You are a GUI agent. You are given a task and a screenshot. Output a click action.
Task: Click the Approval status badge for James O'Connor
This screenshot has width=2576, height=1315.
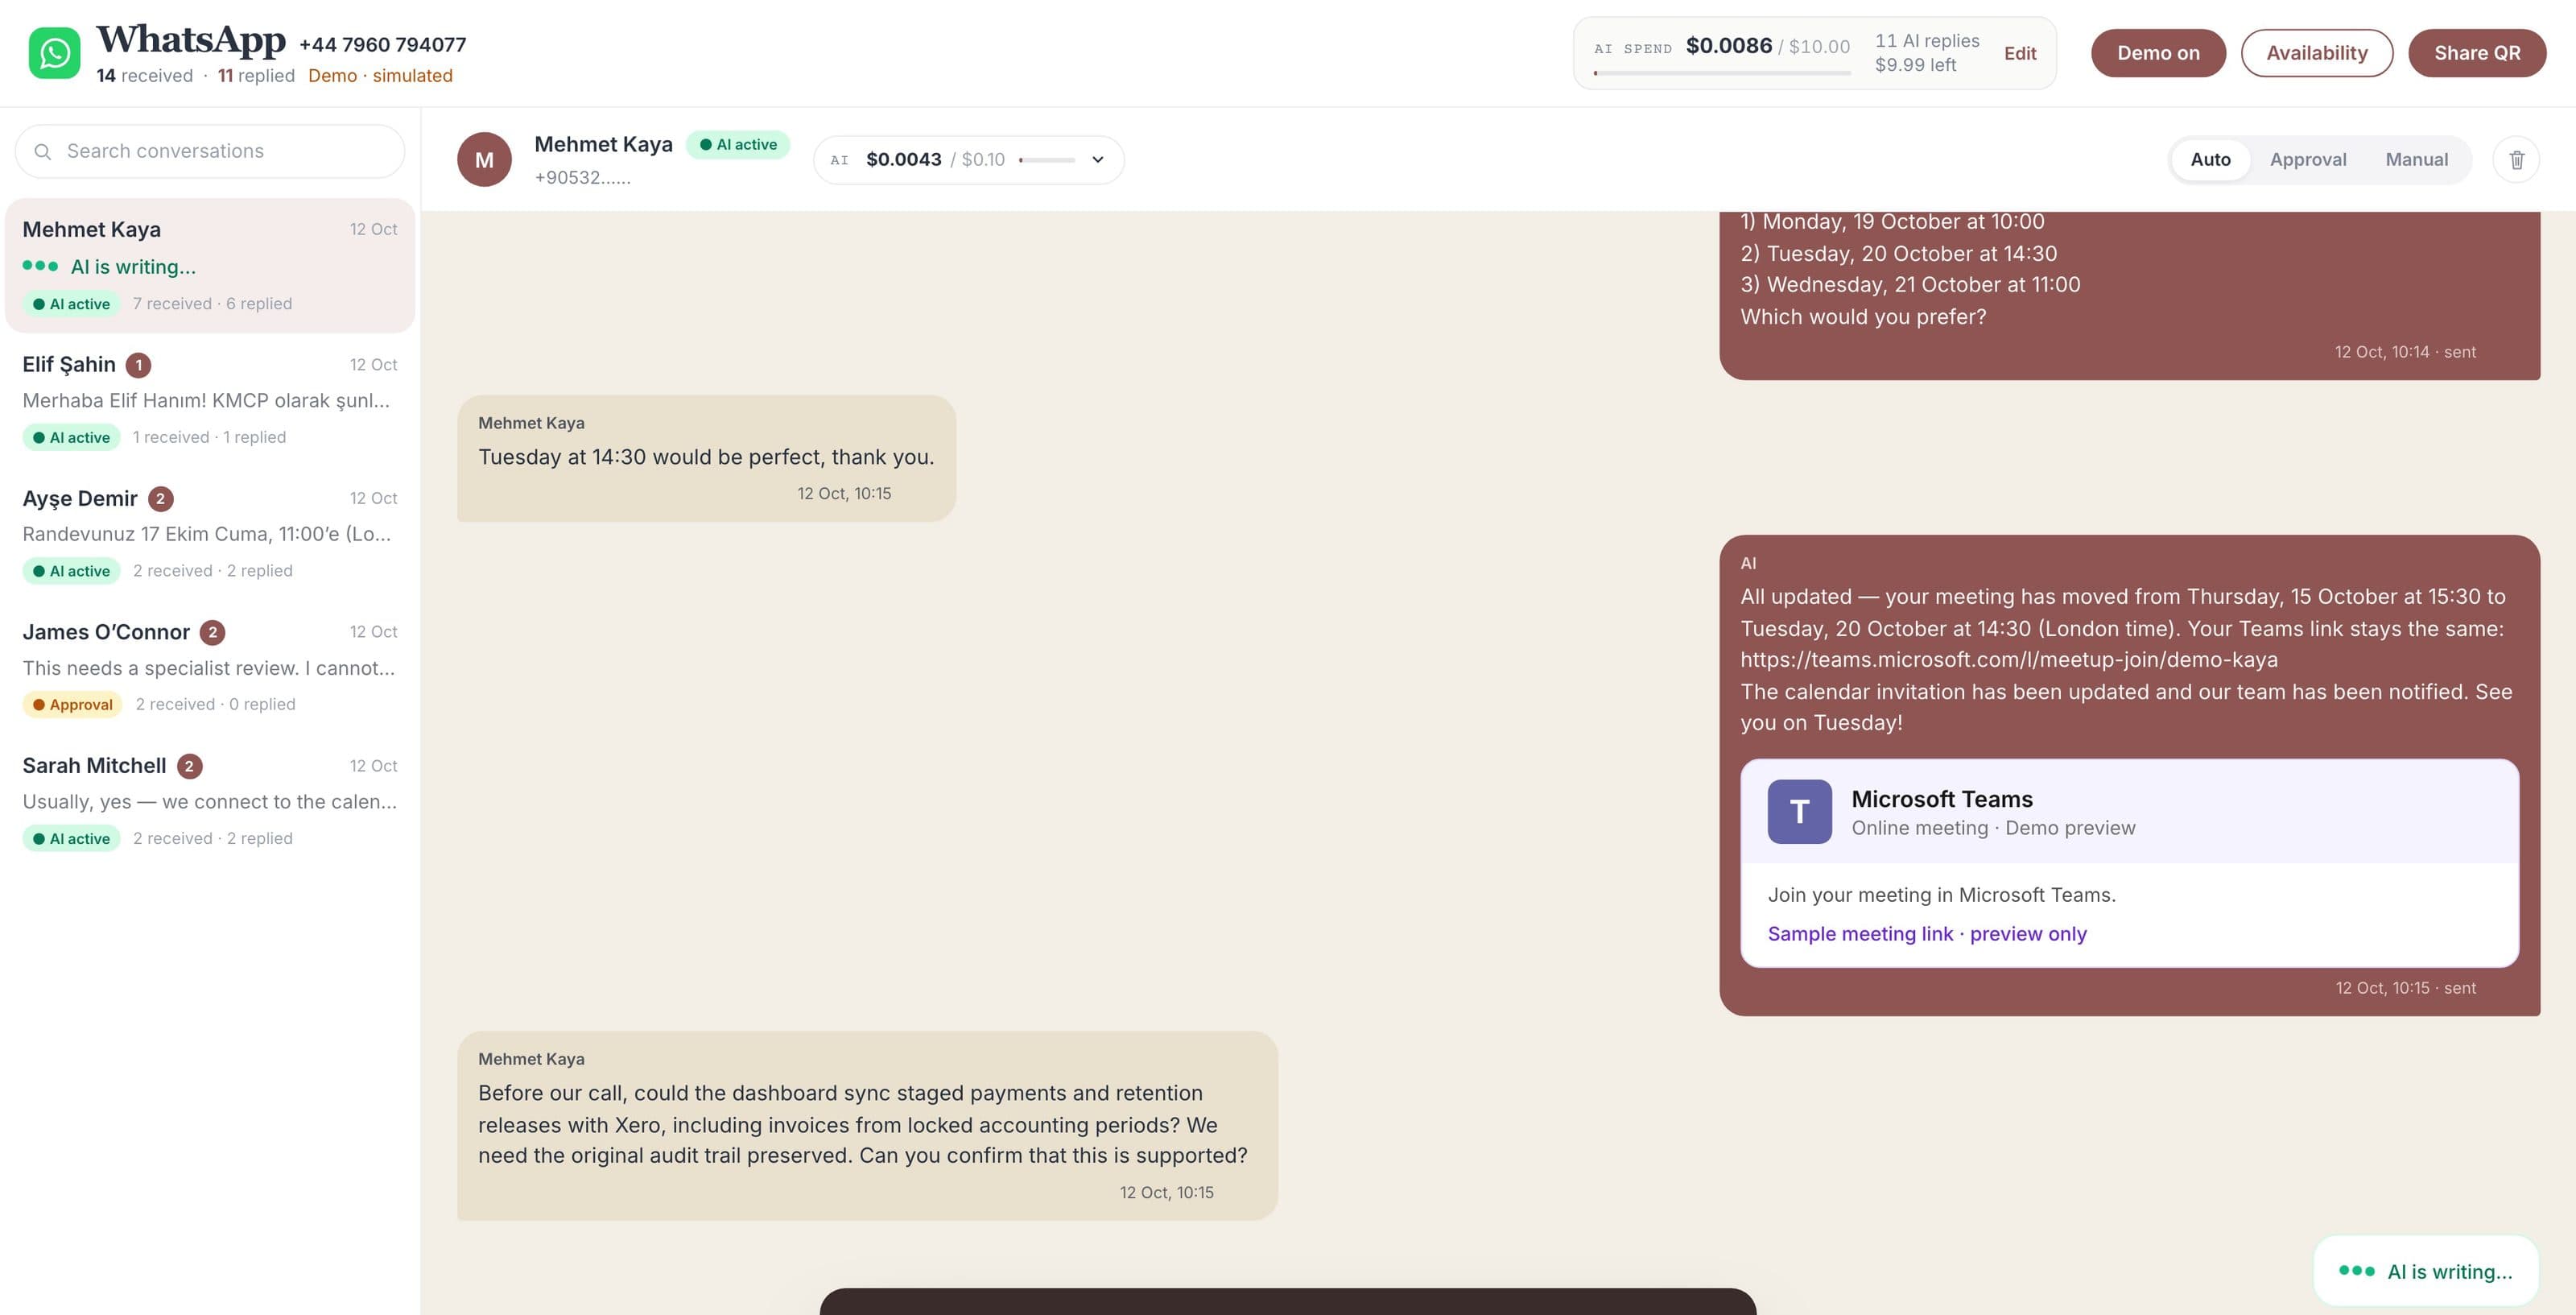coord(72,704)
